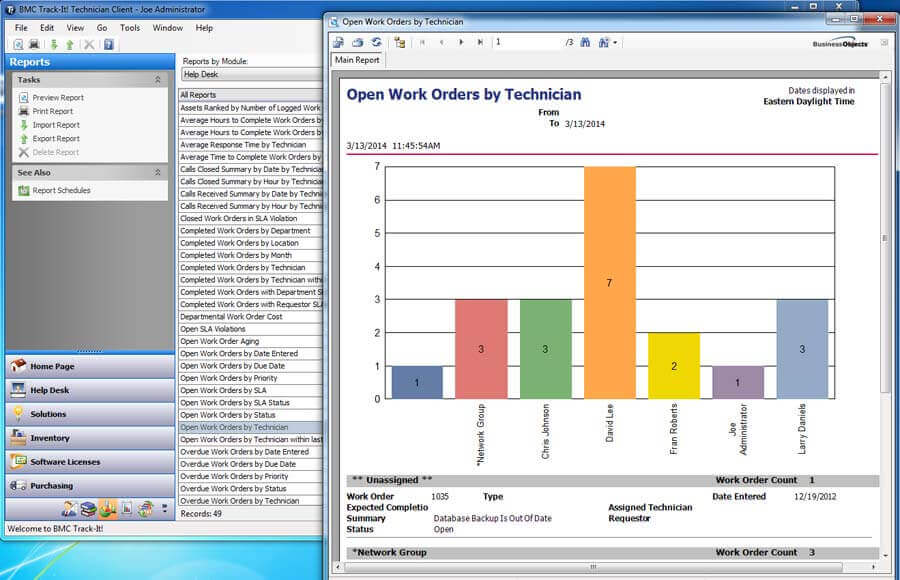
Task: Select Open Work Orders by Priority report
Action: pyautogui.click(x=251, y=378)
